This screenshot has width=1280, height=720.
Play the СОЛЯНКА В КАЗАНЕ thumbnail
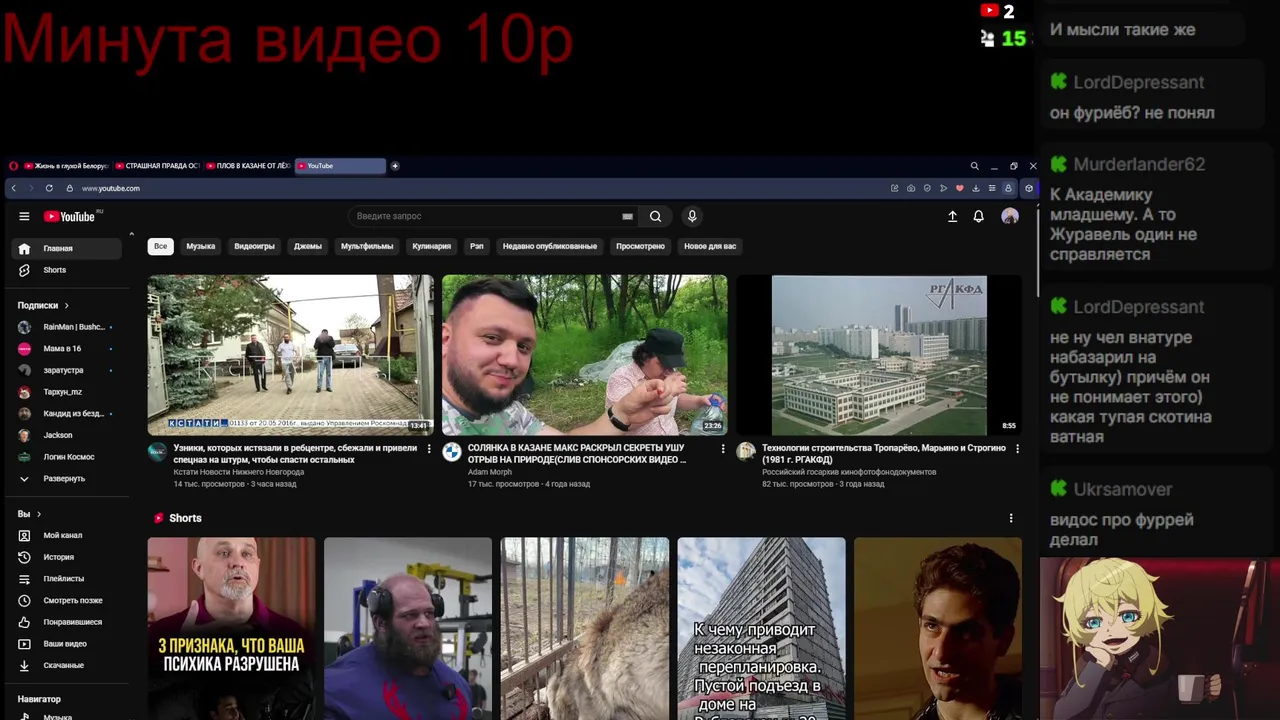pyautogui.click(x=585, y=355)
